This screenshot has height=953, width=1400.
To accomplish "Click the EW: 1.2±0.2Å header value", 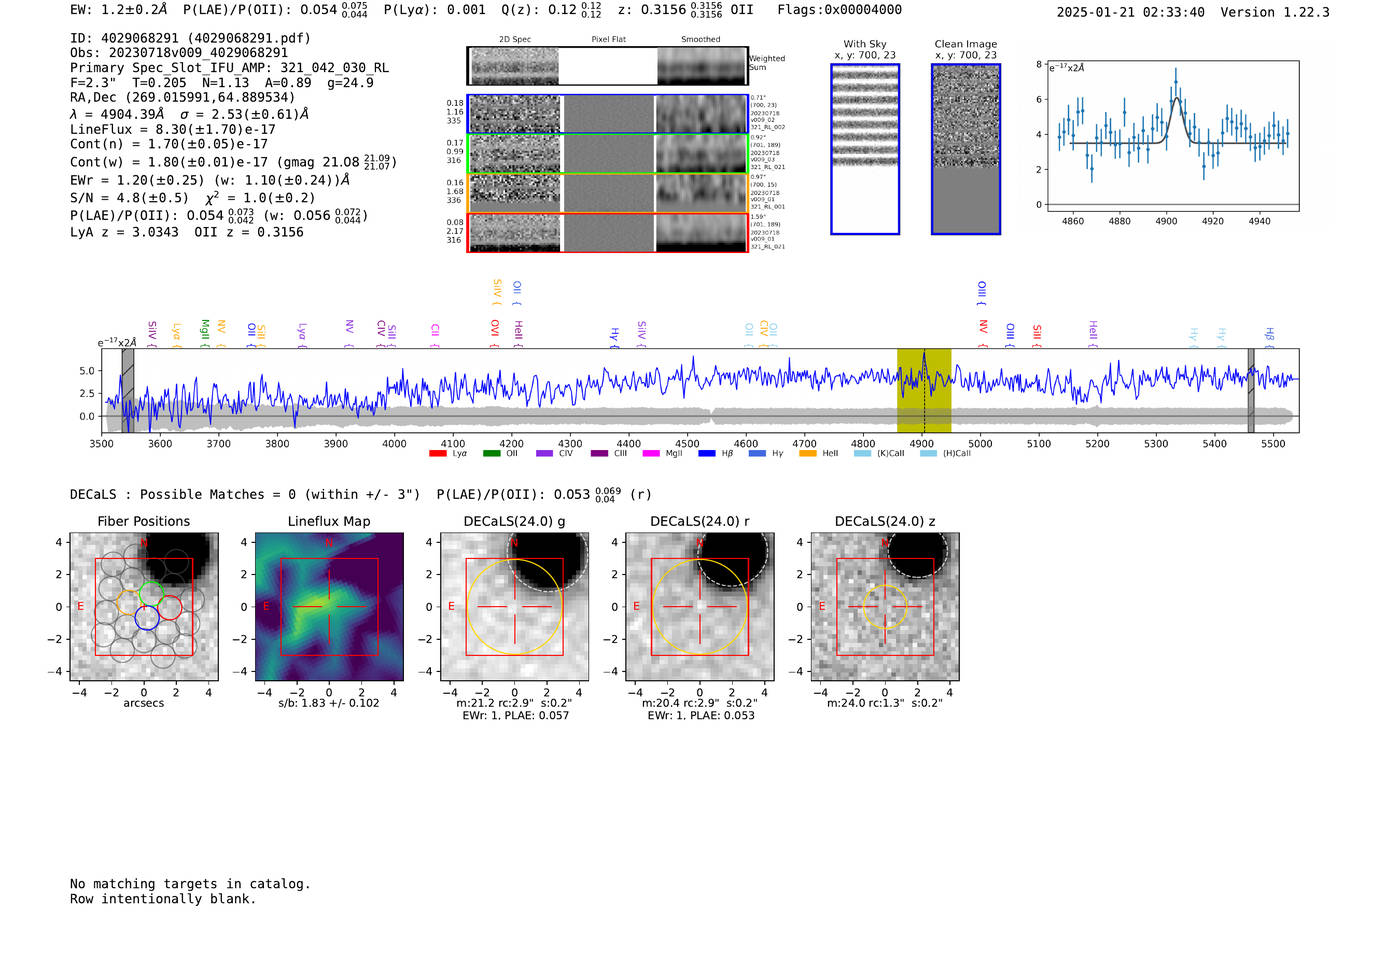I will click(119, 10).
